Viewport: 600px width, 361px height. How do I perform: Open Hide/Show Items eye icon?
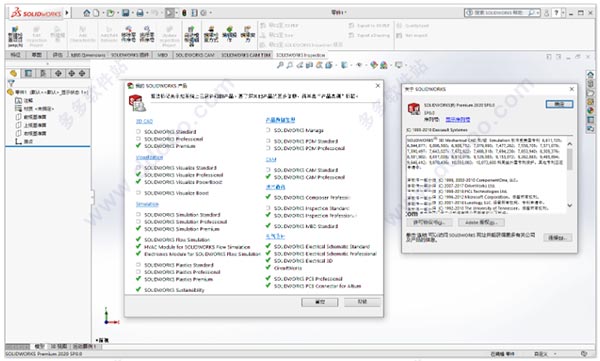pos(359,65)
